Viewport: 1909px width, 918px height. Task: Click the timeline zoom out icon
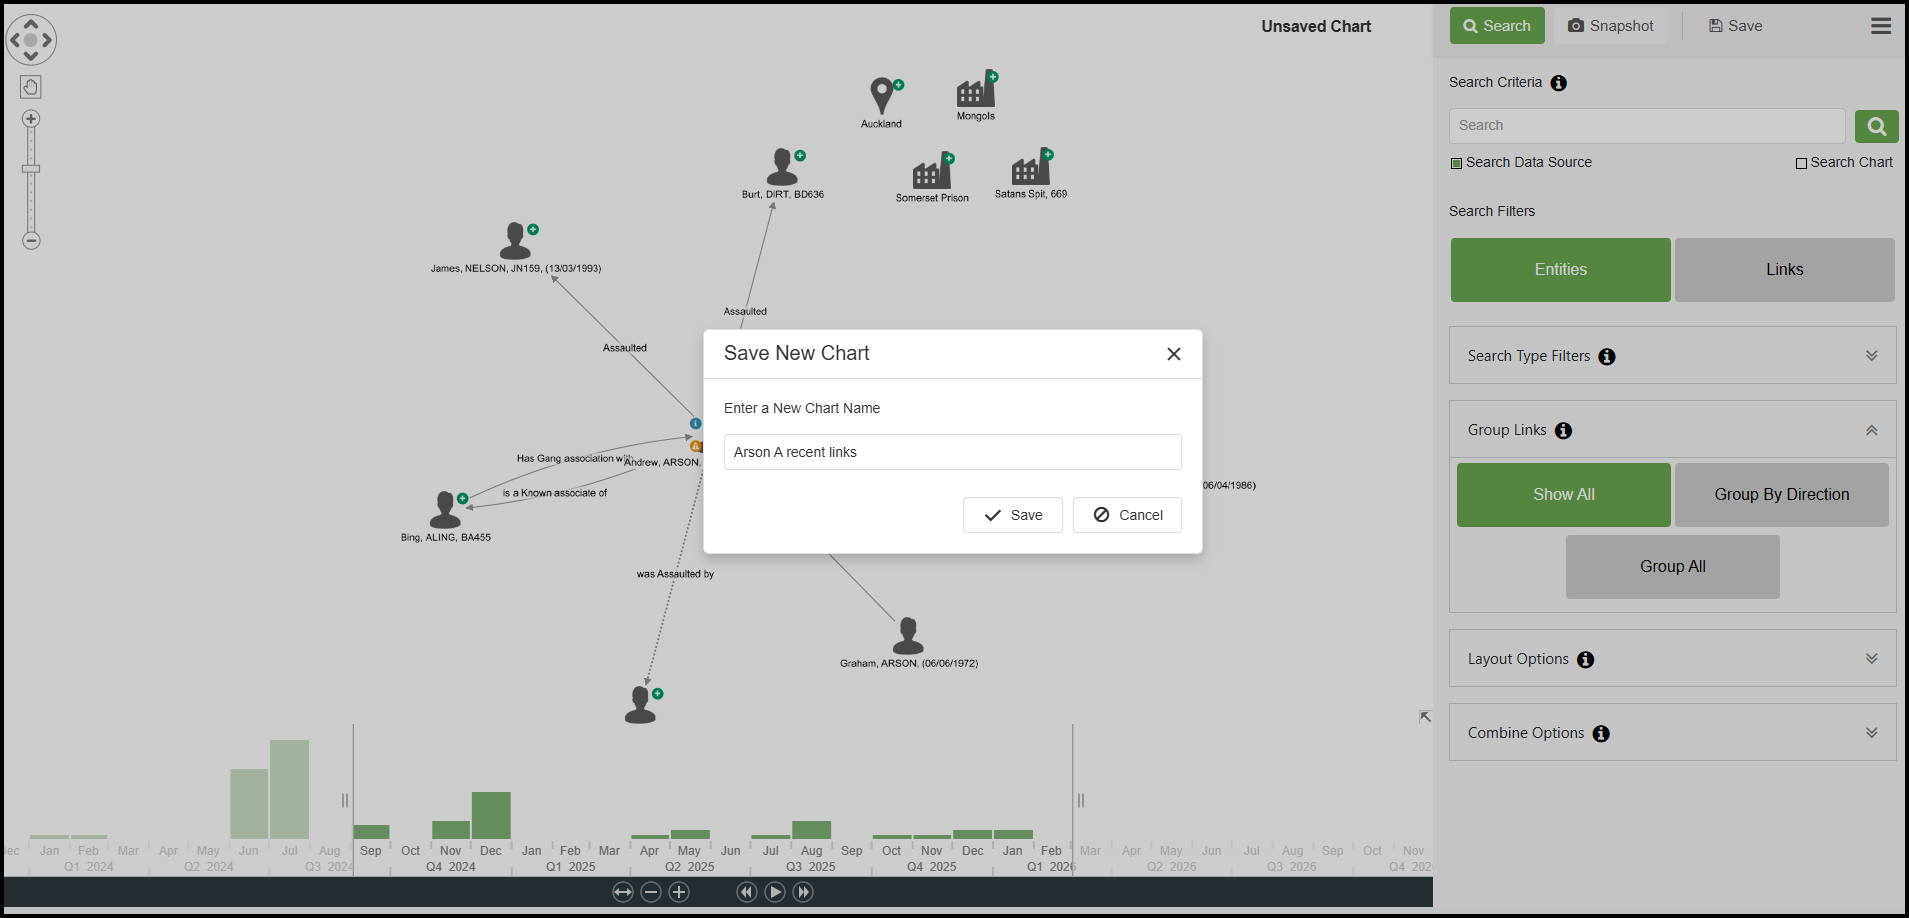click(x=651, y=892)
